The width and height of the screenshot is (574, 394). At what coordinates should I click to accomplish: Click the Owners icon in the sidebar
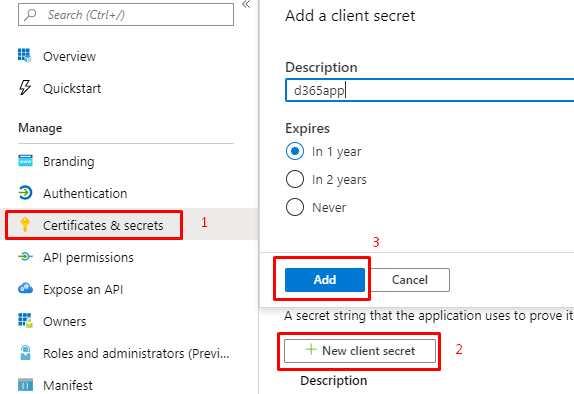(x=25, y=320)
